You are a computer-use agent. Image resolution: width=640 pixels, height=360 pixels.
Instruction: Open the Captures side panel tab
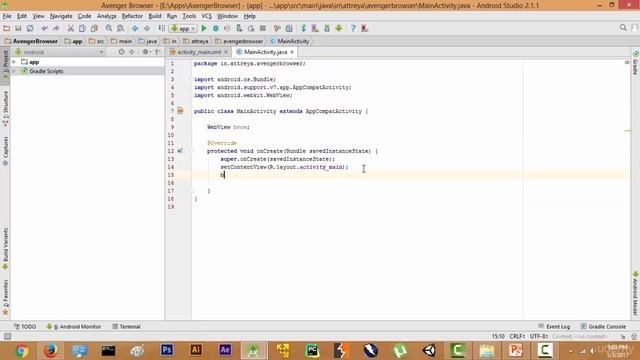click(5, 151)
